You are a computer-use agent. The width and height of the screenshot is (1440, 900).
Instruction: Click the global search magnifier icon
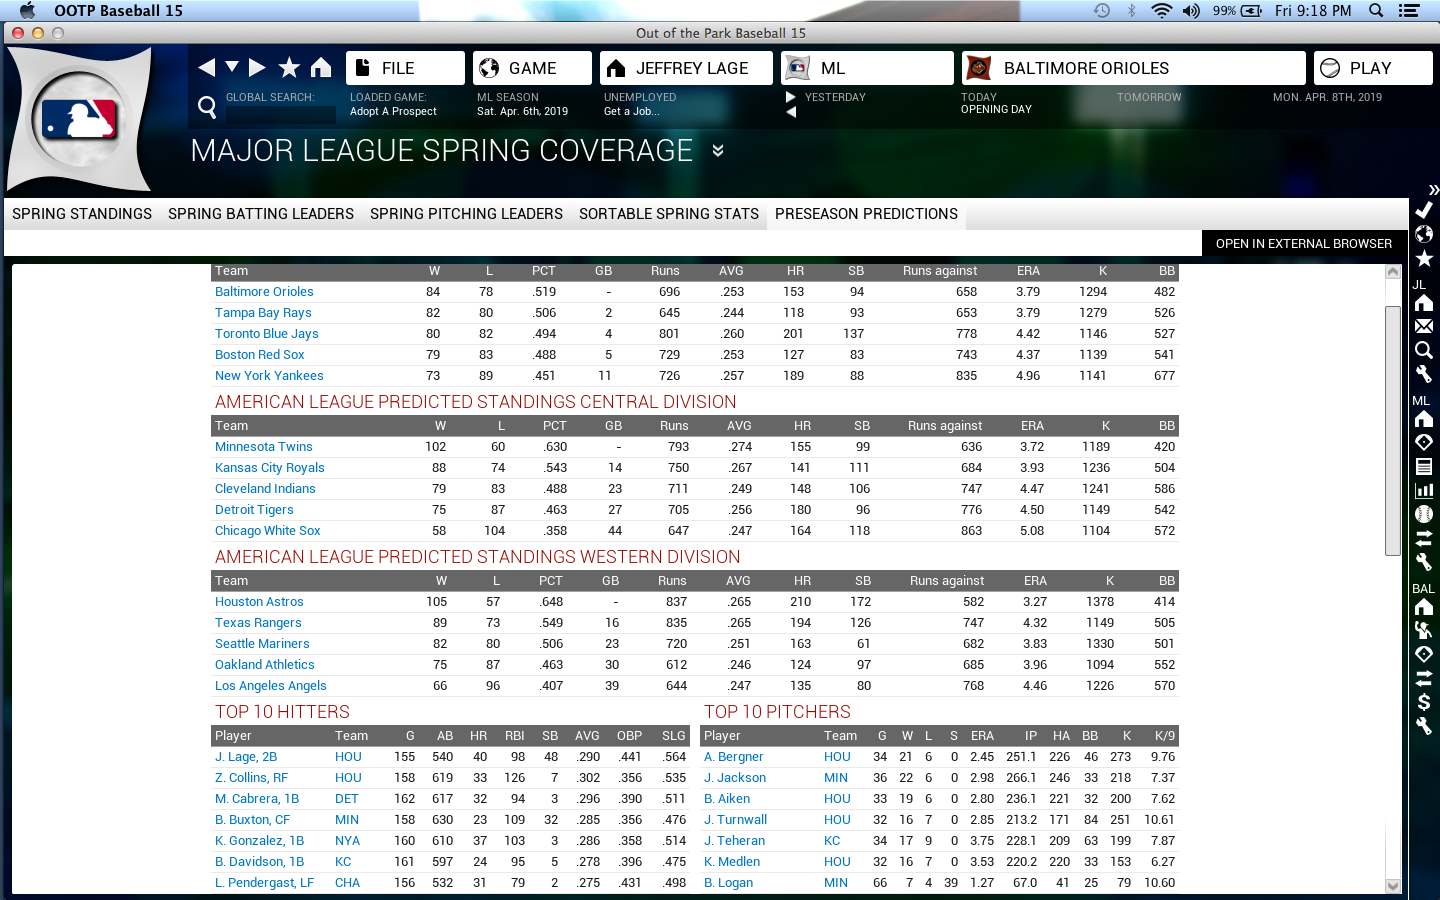pos(207,106)
